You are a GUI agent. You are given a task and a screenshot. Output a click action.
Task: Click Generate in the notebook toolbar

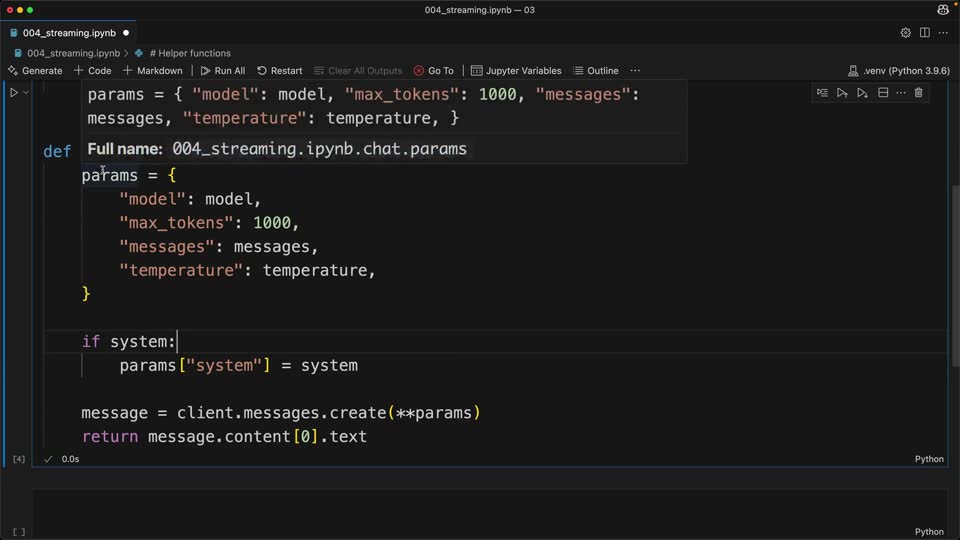(36, 71)
